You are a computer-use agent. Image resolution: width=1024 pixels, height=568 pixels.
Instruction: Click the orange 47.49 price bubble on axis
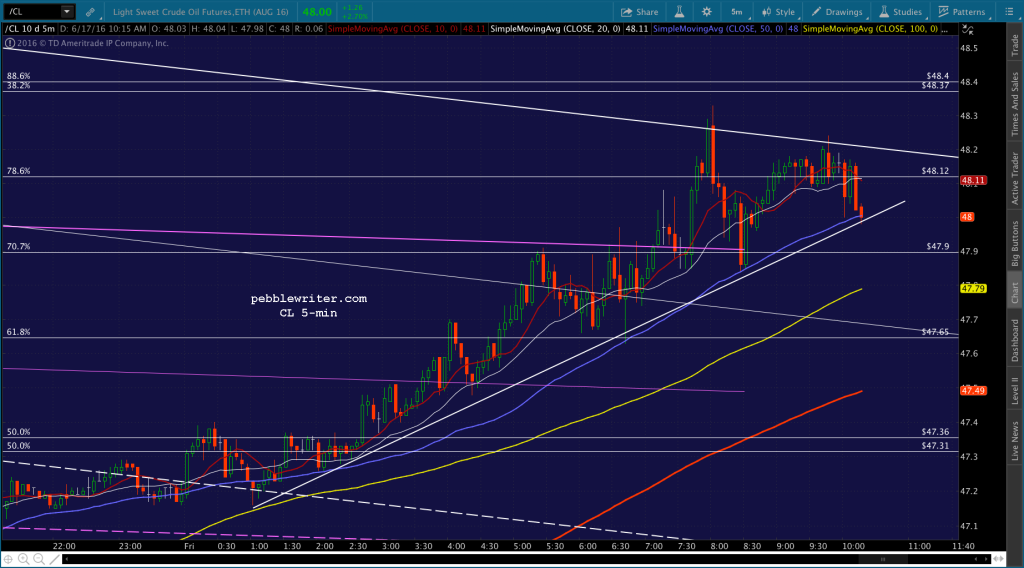point(973,390)
